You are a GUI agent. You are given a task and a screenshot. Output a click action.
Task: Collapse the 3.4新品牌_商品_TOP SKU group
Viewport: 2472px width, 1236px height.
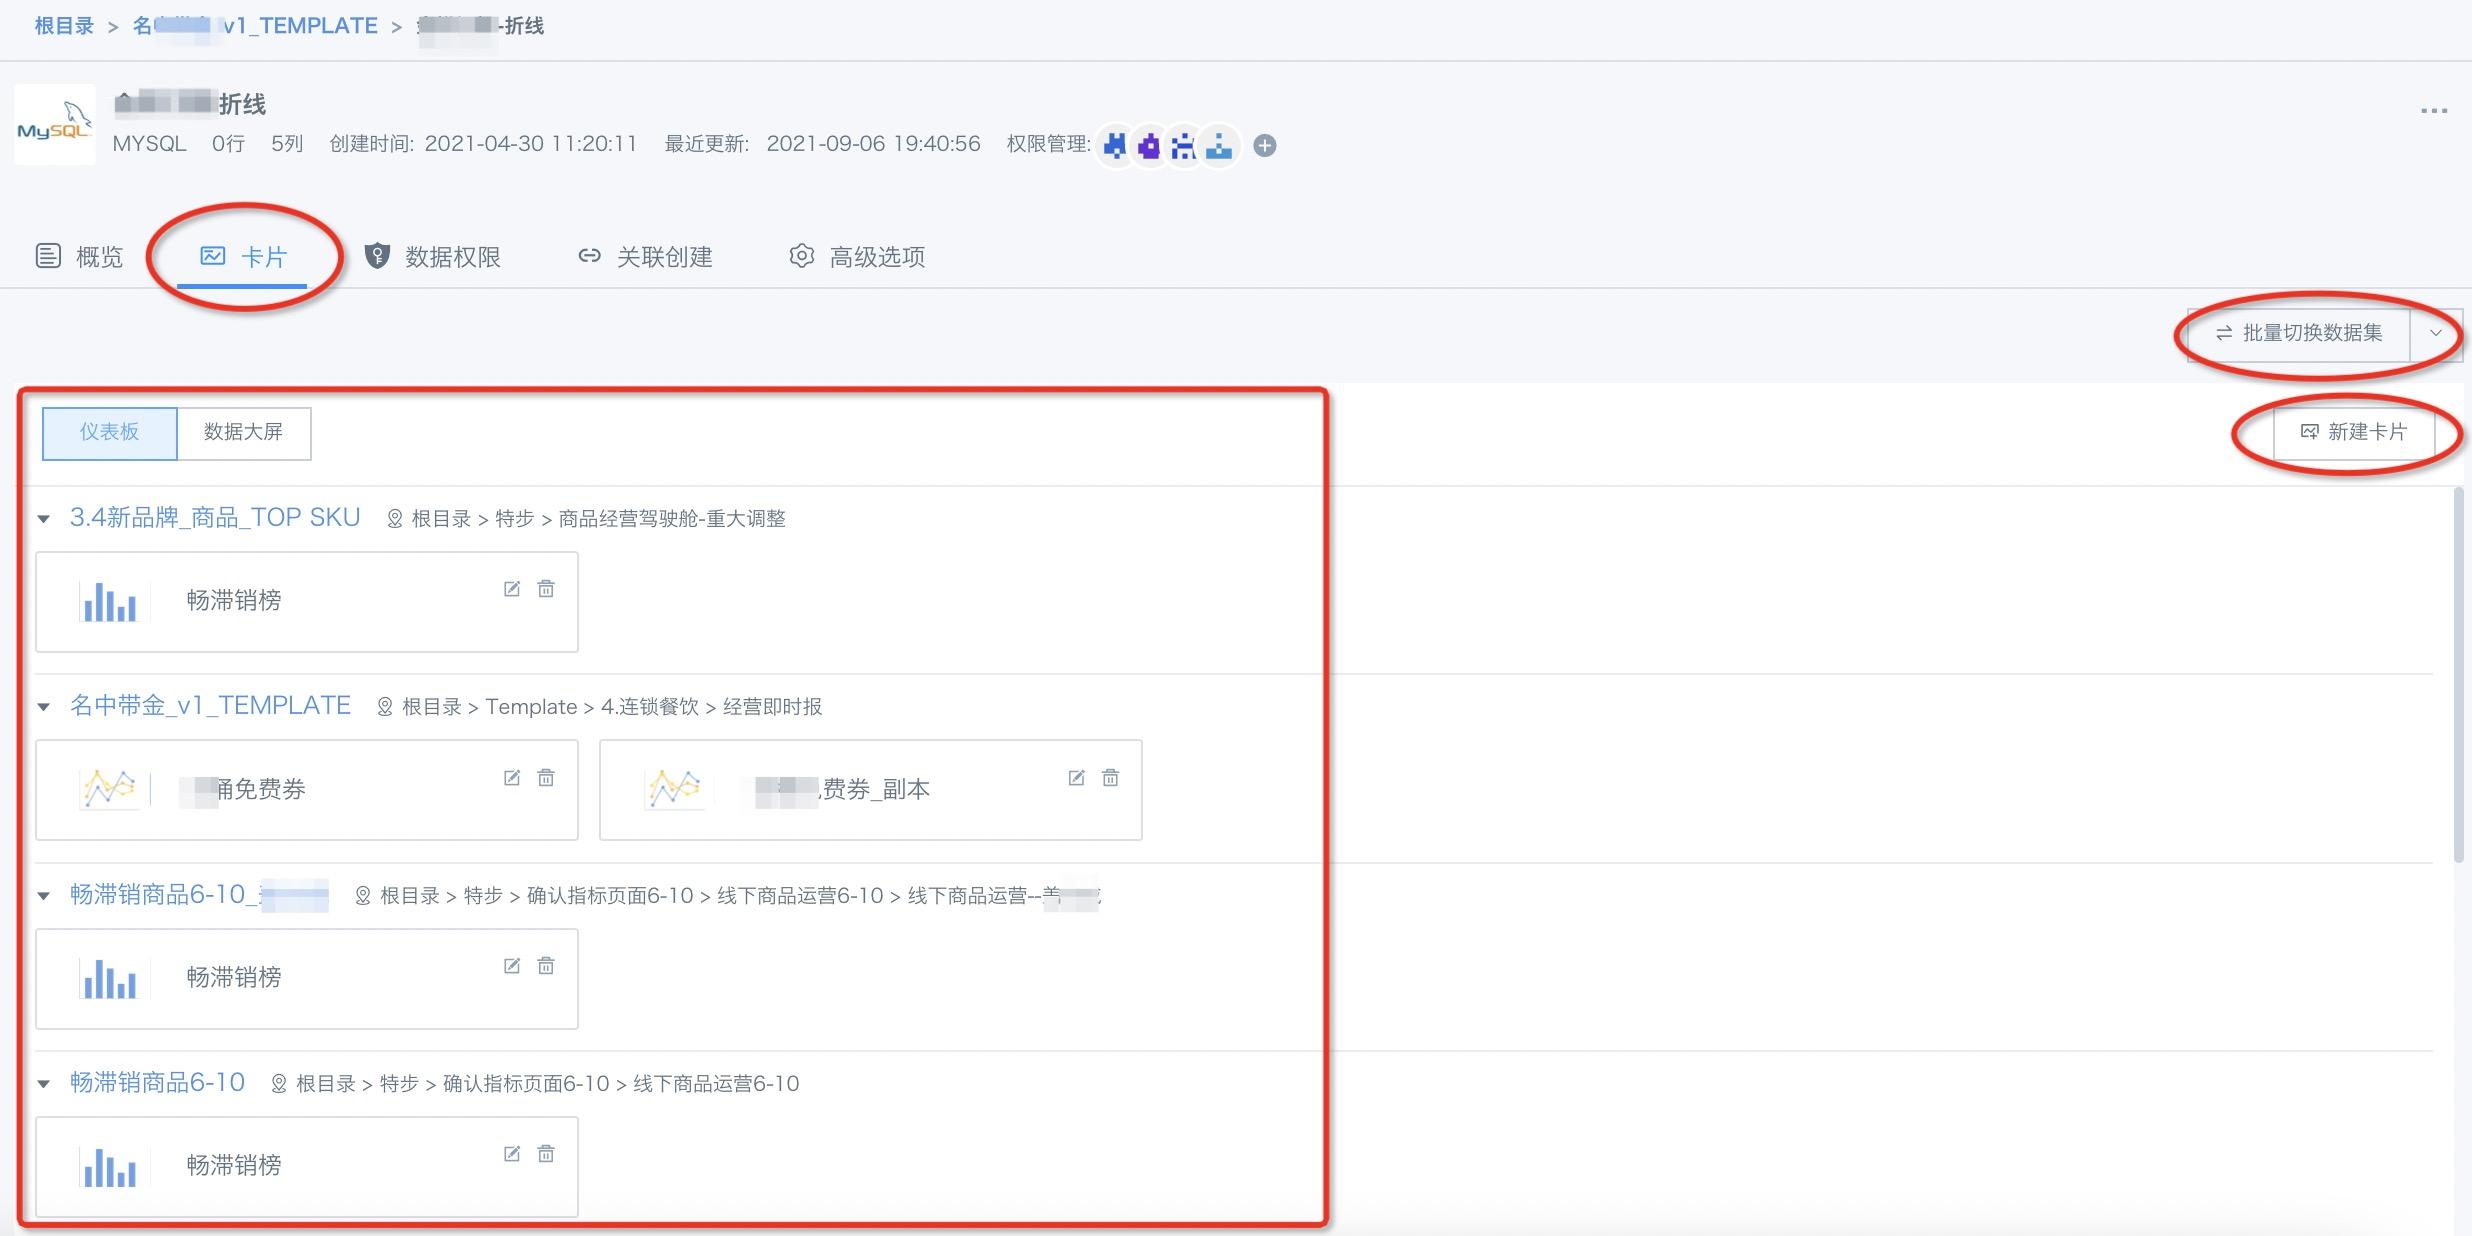pyautogui.click(x=44, y=519)
